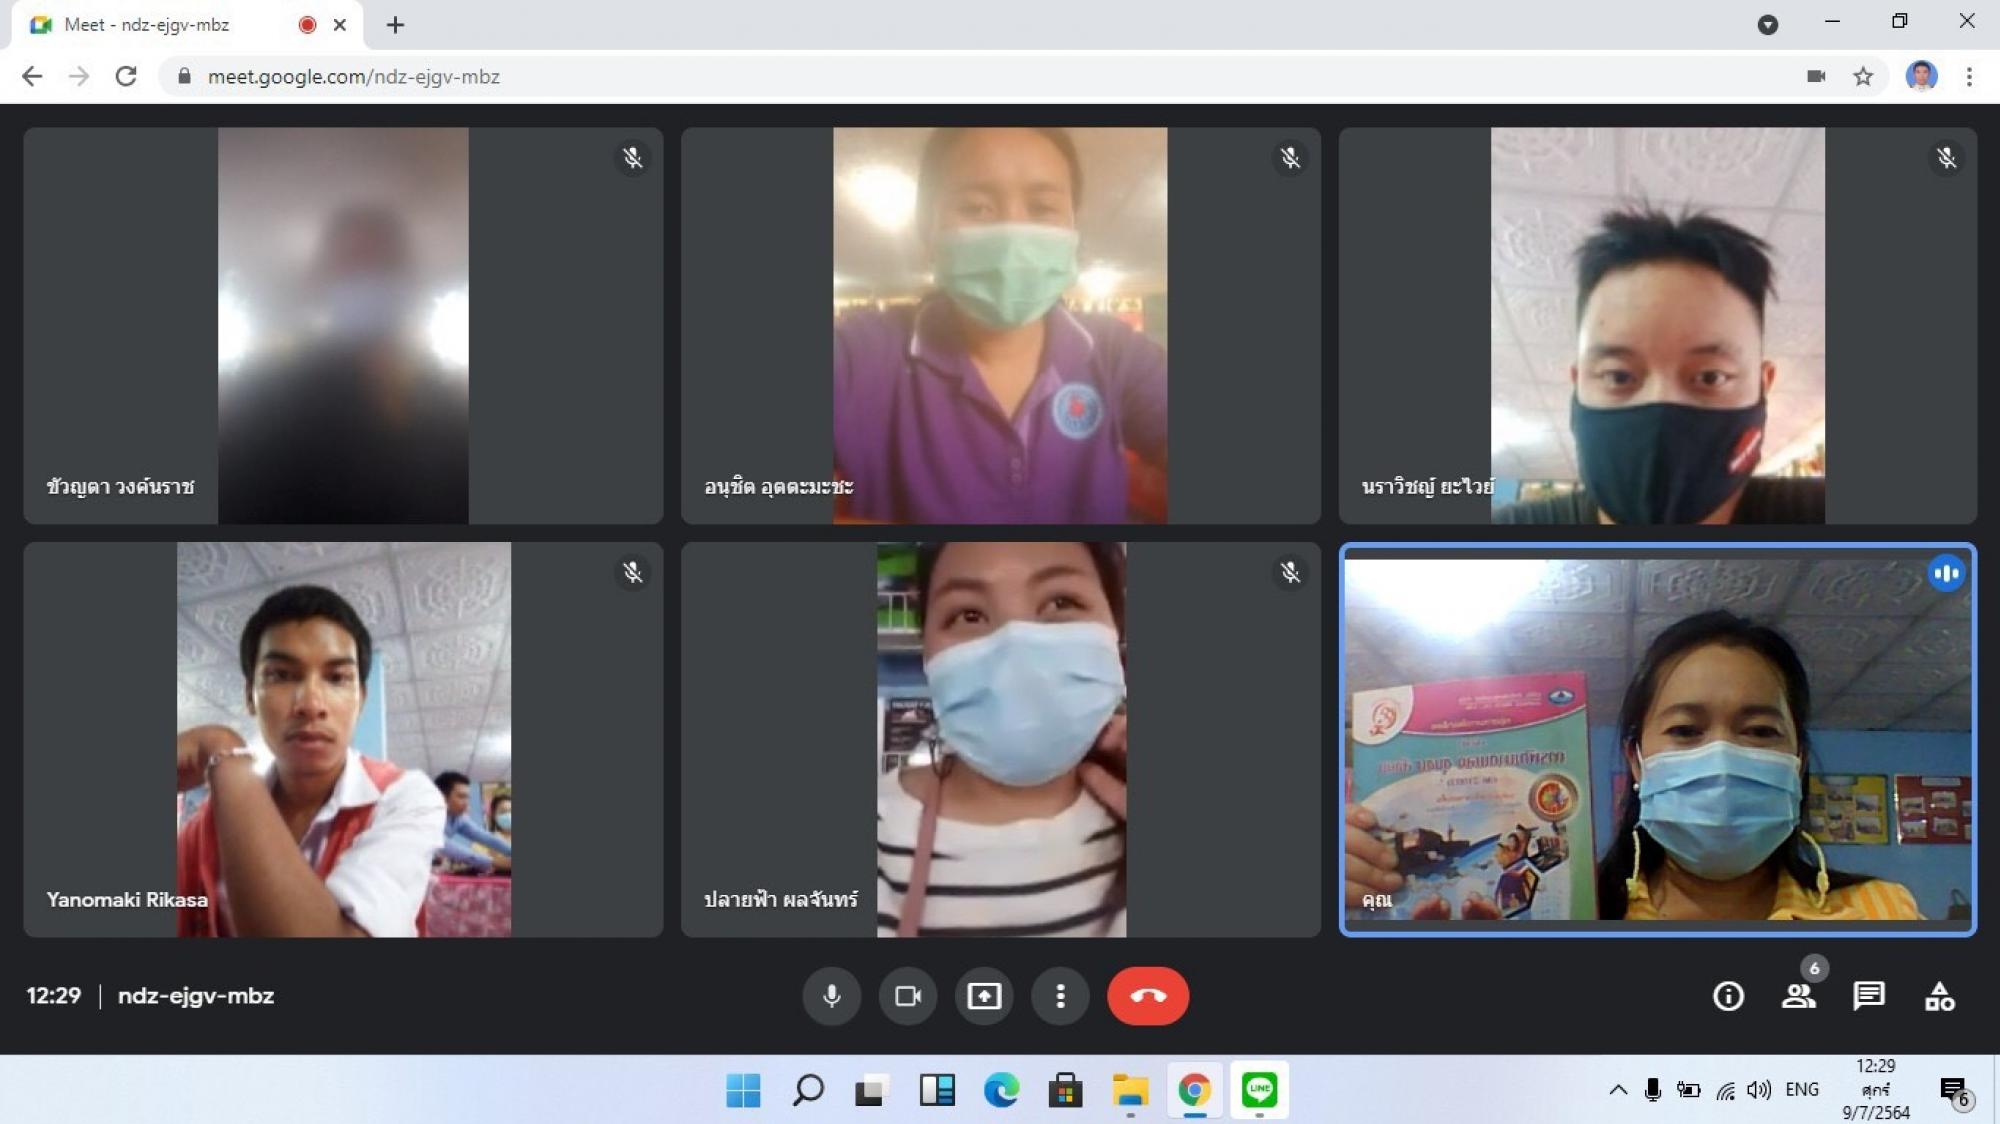Select the Yanomaki Rikasa video tile

[343, 740]
